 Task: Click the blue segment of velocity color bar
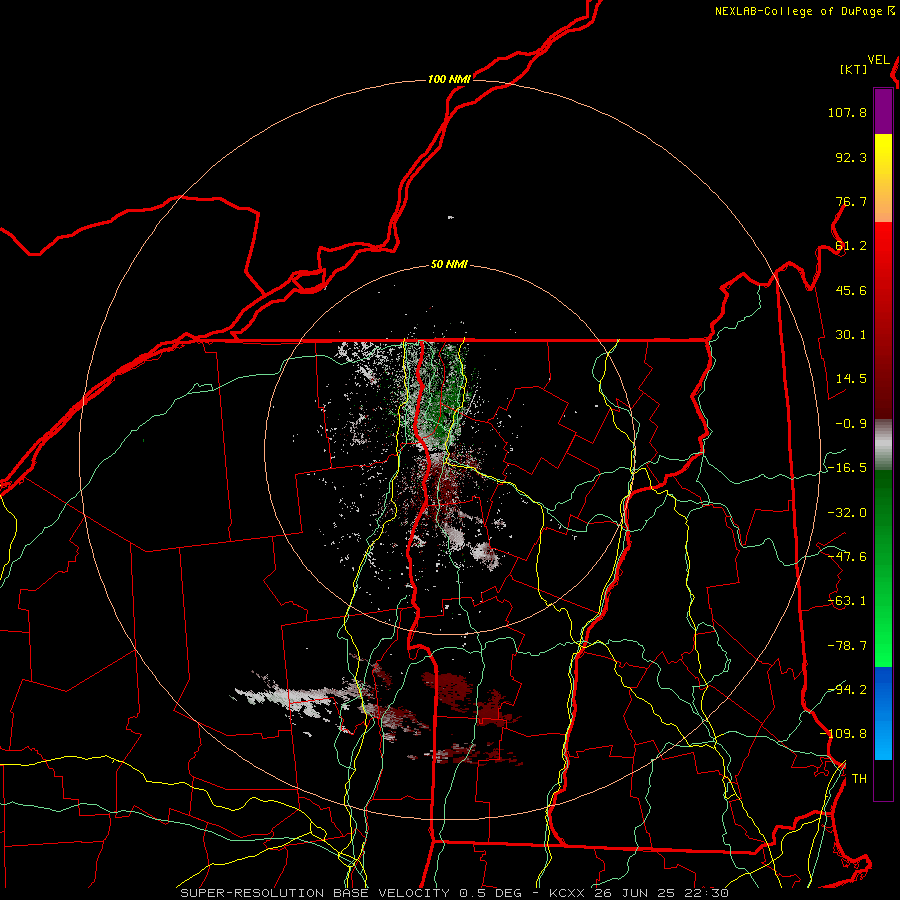pyautogui.click(x=883, y=713)
